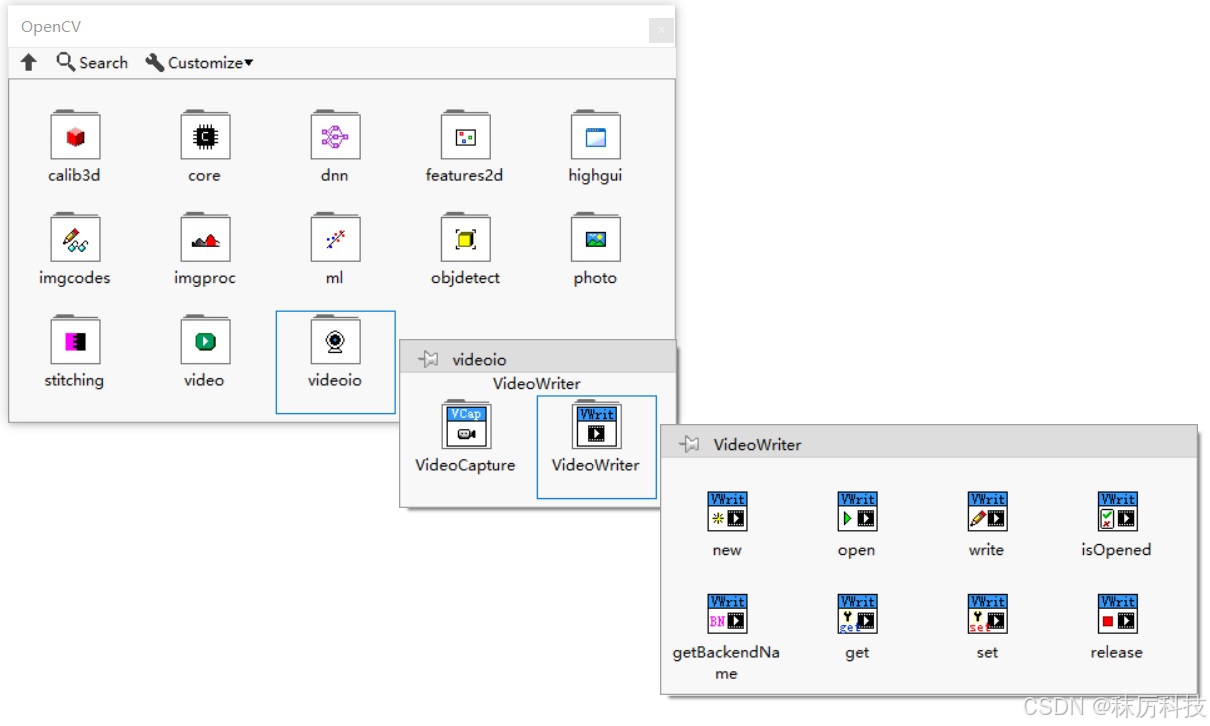This screenshot has height=726, width=1210.
Task: Open the core palette folder
Action: pyautogui.click(x=205, y=135)
